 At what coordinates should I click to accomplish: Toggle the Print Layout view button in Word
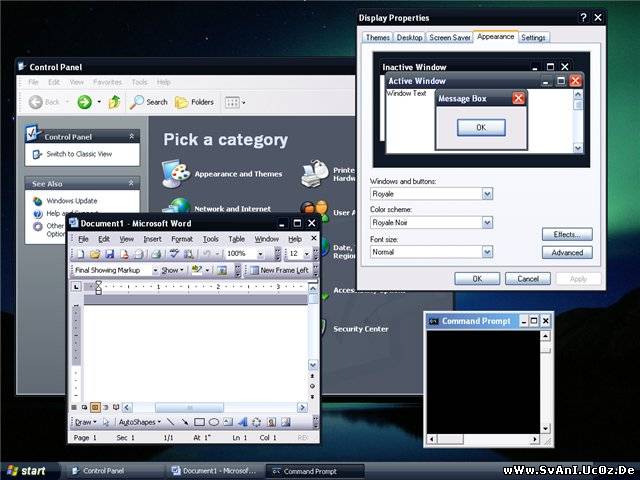tap(96, 407)
